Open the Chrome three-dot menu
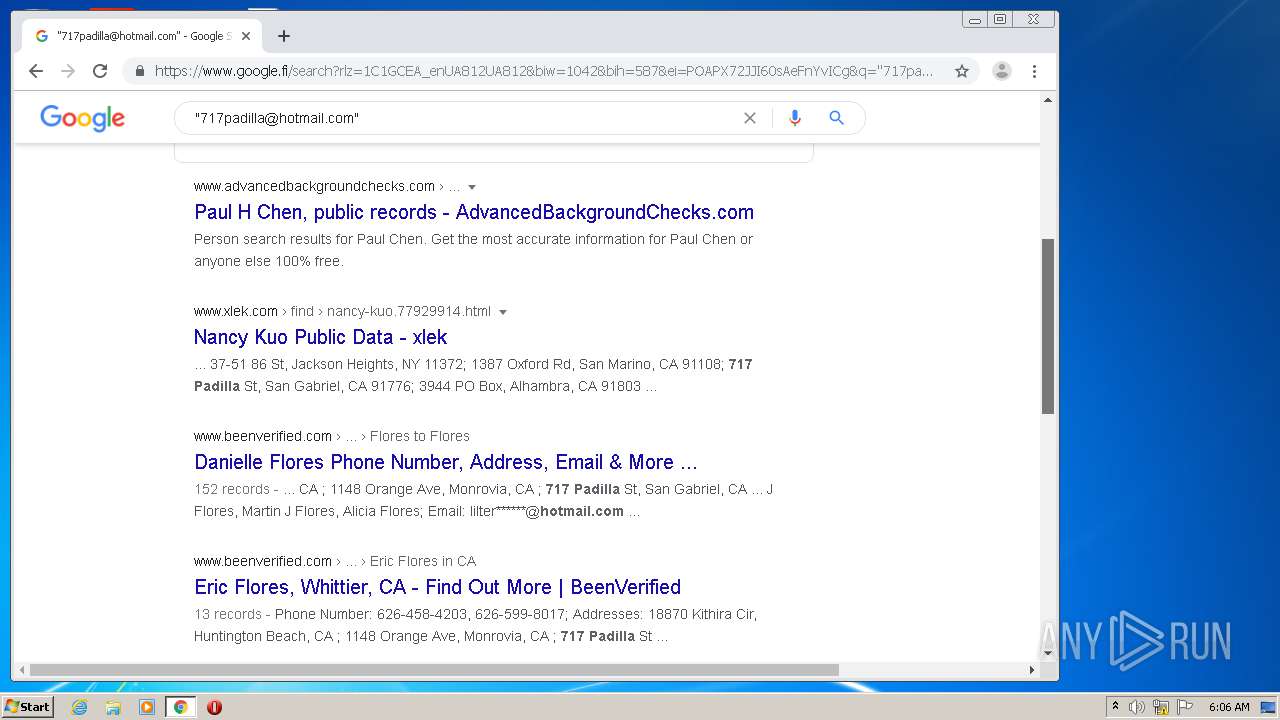 coord(1034,71)
